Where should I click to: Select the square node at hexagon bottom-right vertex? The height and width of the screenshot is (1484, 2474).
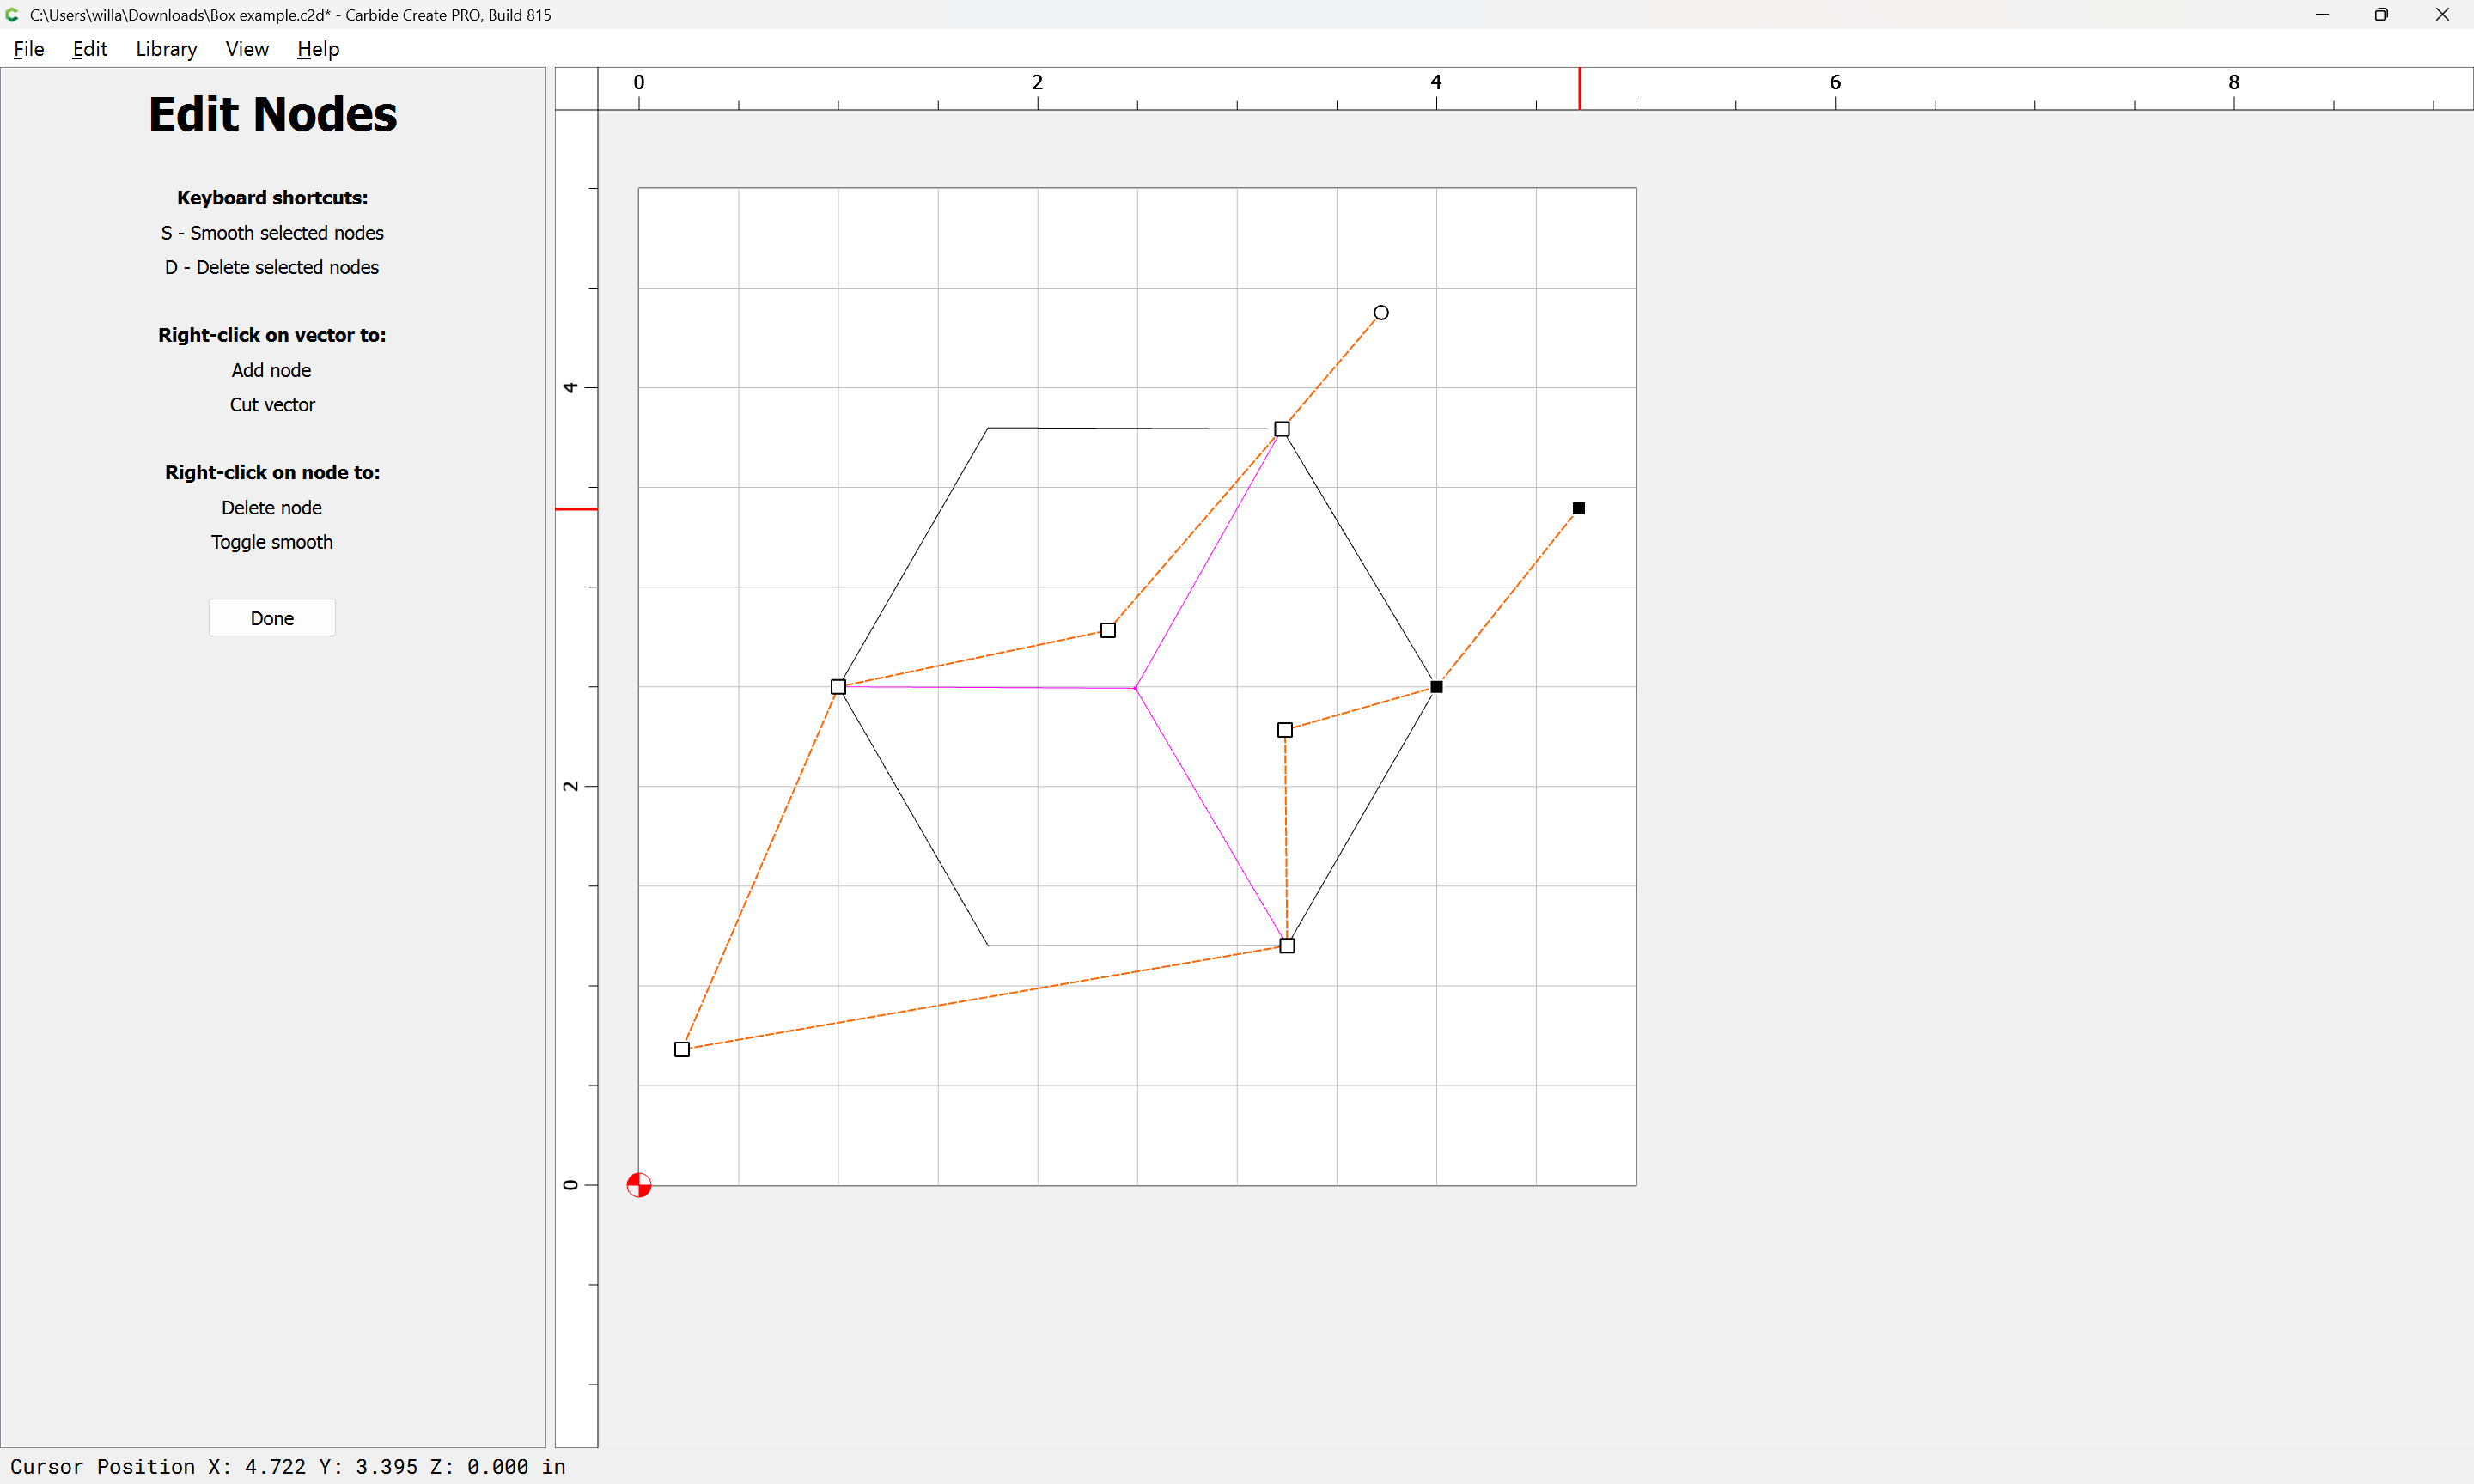[1287, 946]
